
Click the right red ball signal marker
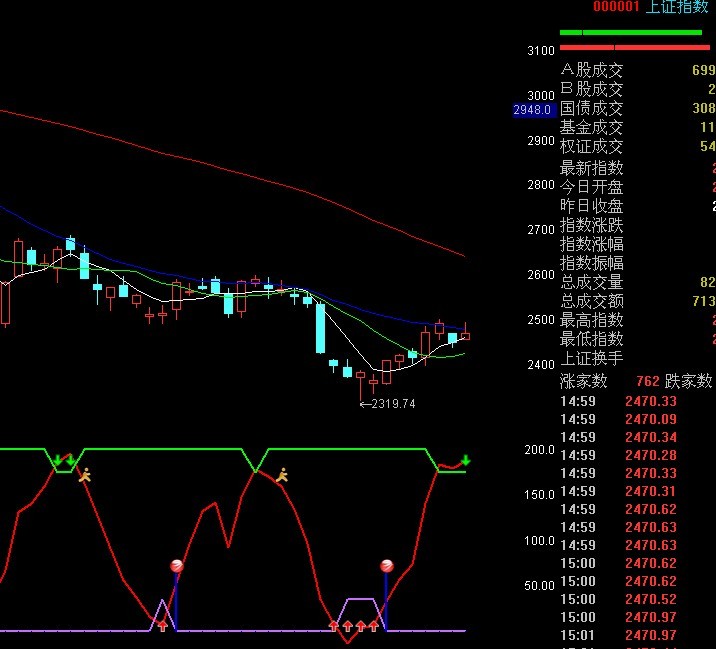[x=387, y=566]
